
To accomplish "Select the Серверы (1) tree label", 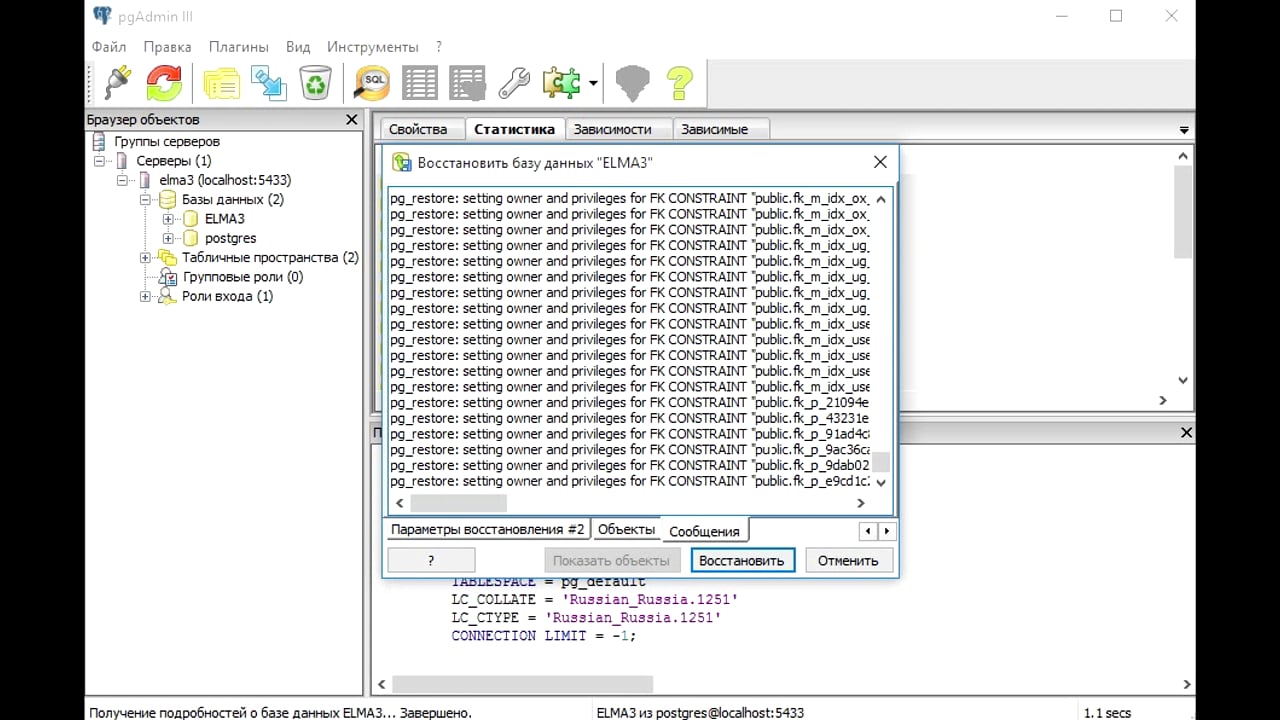I will click(x=174, y=161).
